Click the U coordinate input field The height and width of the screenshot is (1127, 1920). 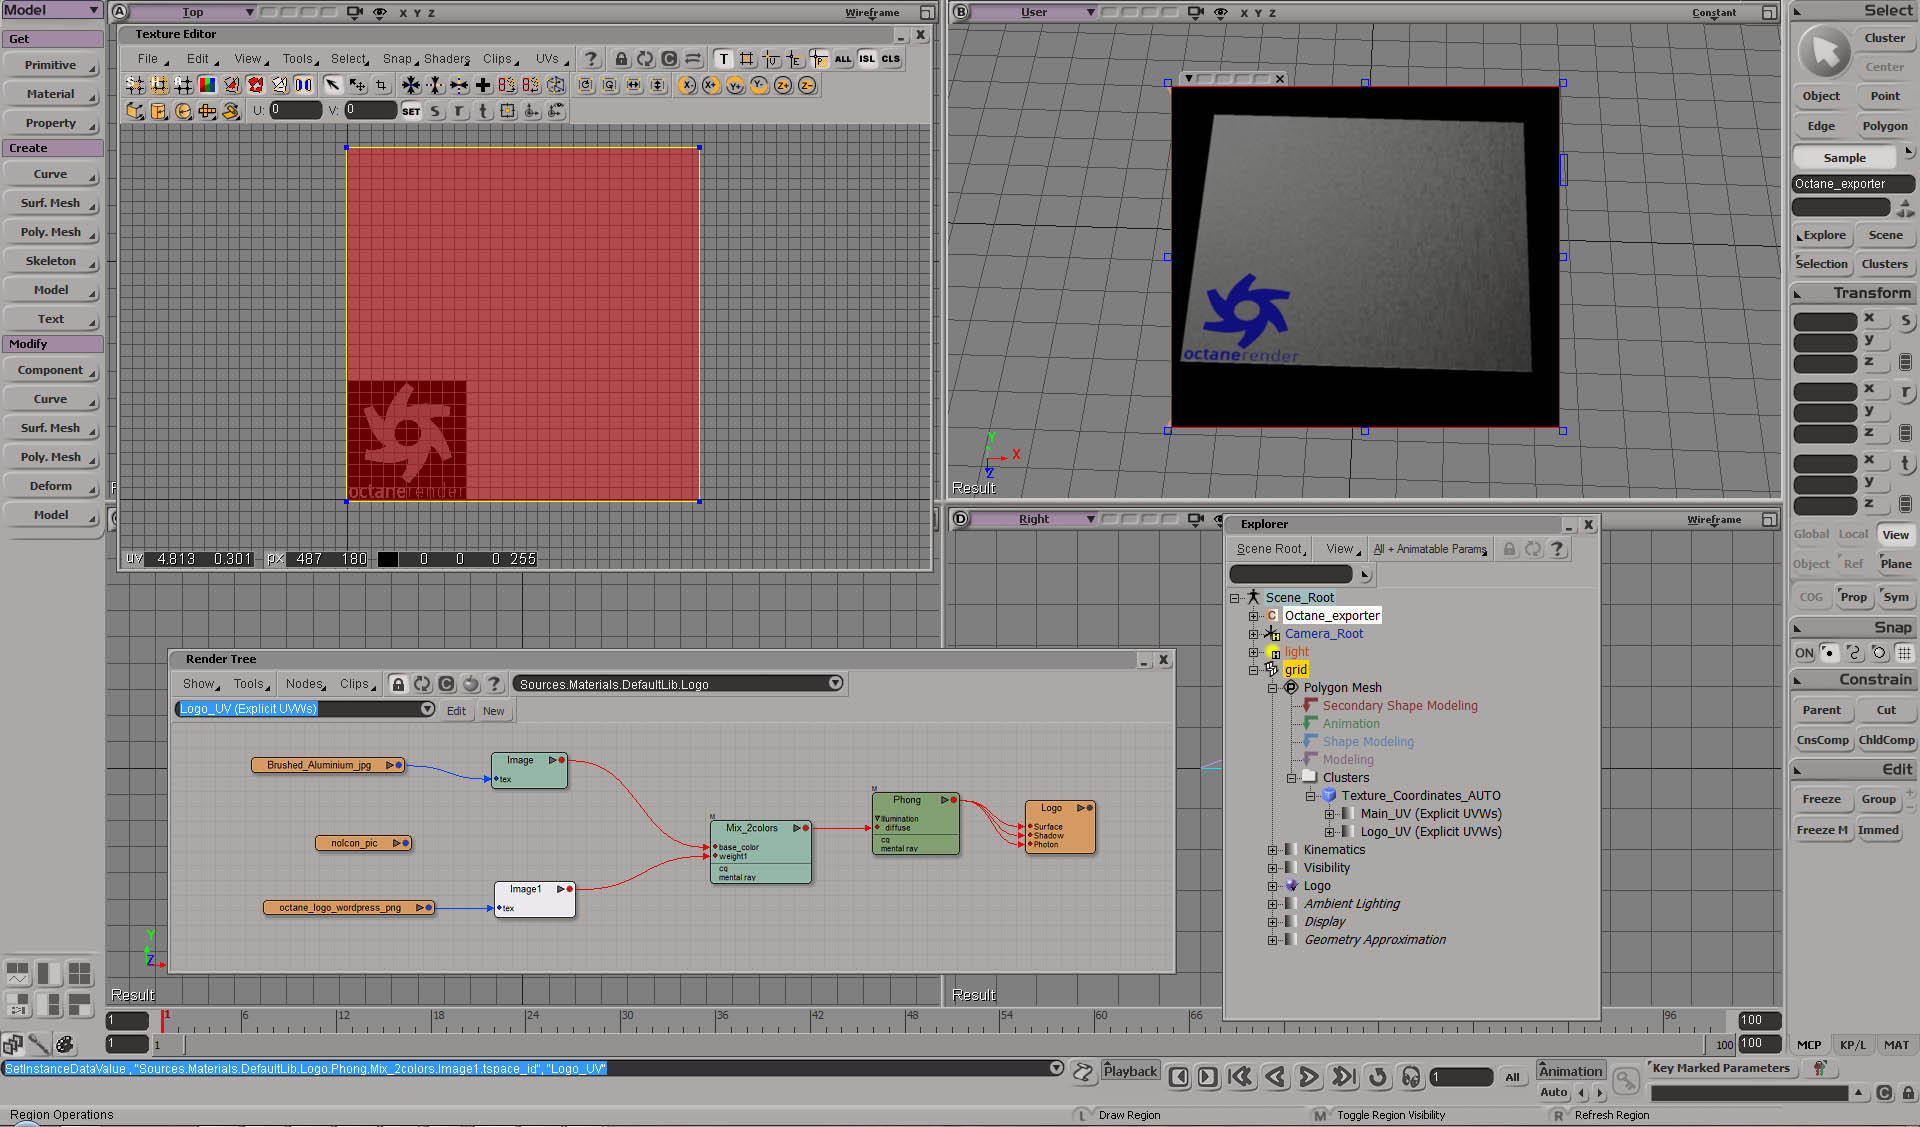295,110
